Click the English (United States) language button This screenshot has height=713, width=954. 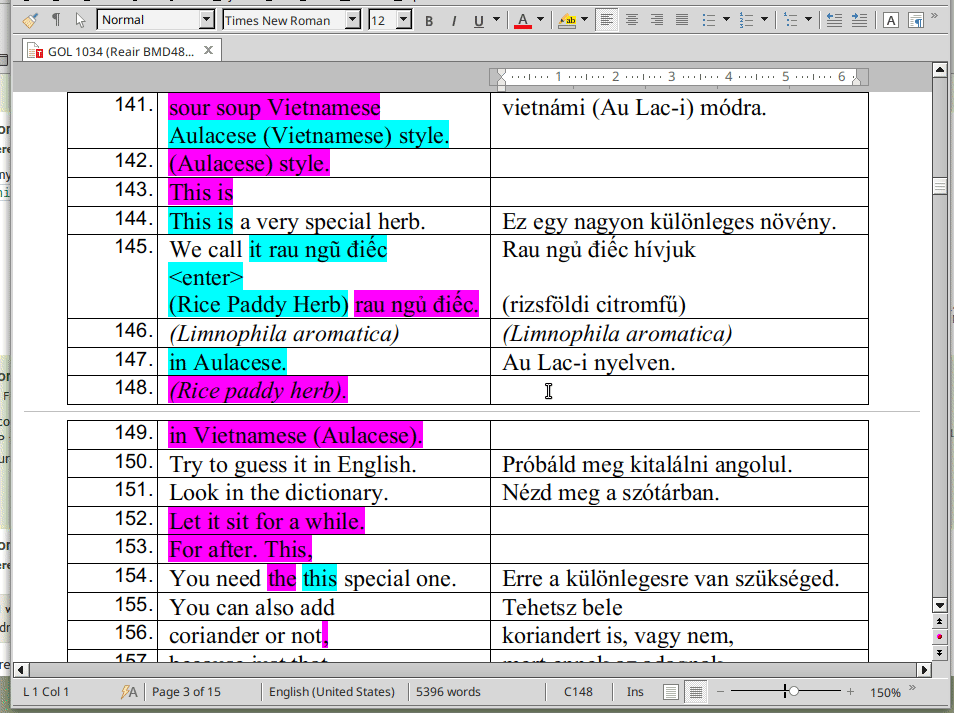click(x=332, y=692)
